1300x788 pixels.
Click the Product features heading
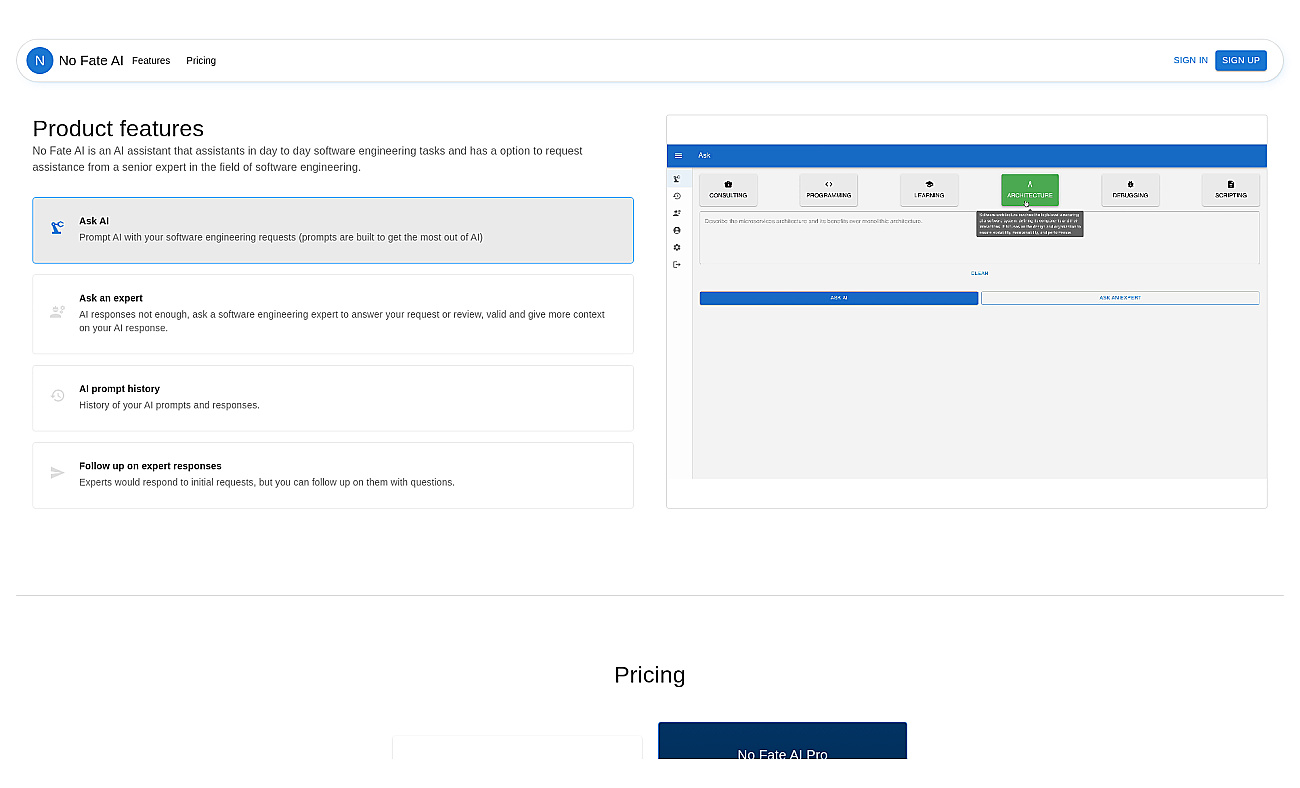pos(118,128)
